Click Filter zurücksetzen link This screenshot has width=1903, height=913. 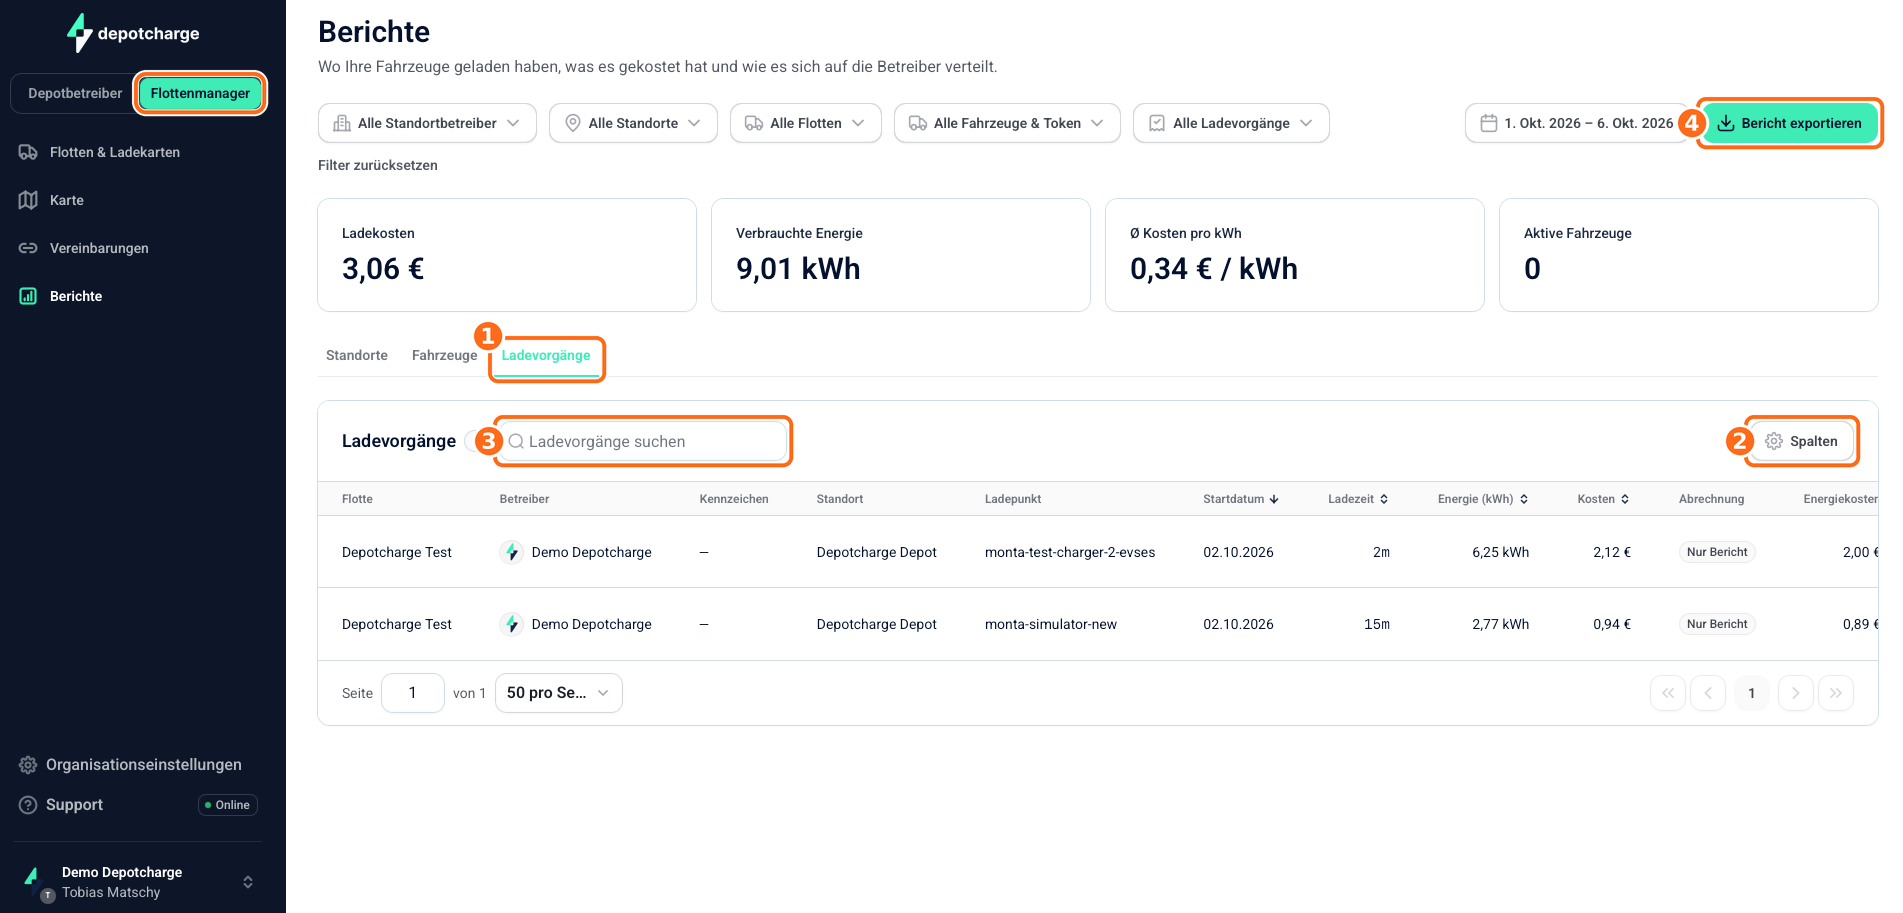point(378,165)
